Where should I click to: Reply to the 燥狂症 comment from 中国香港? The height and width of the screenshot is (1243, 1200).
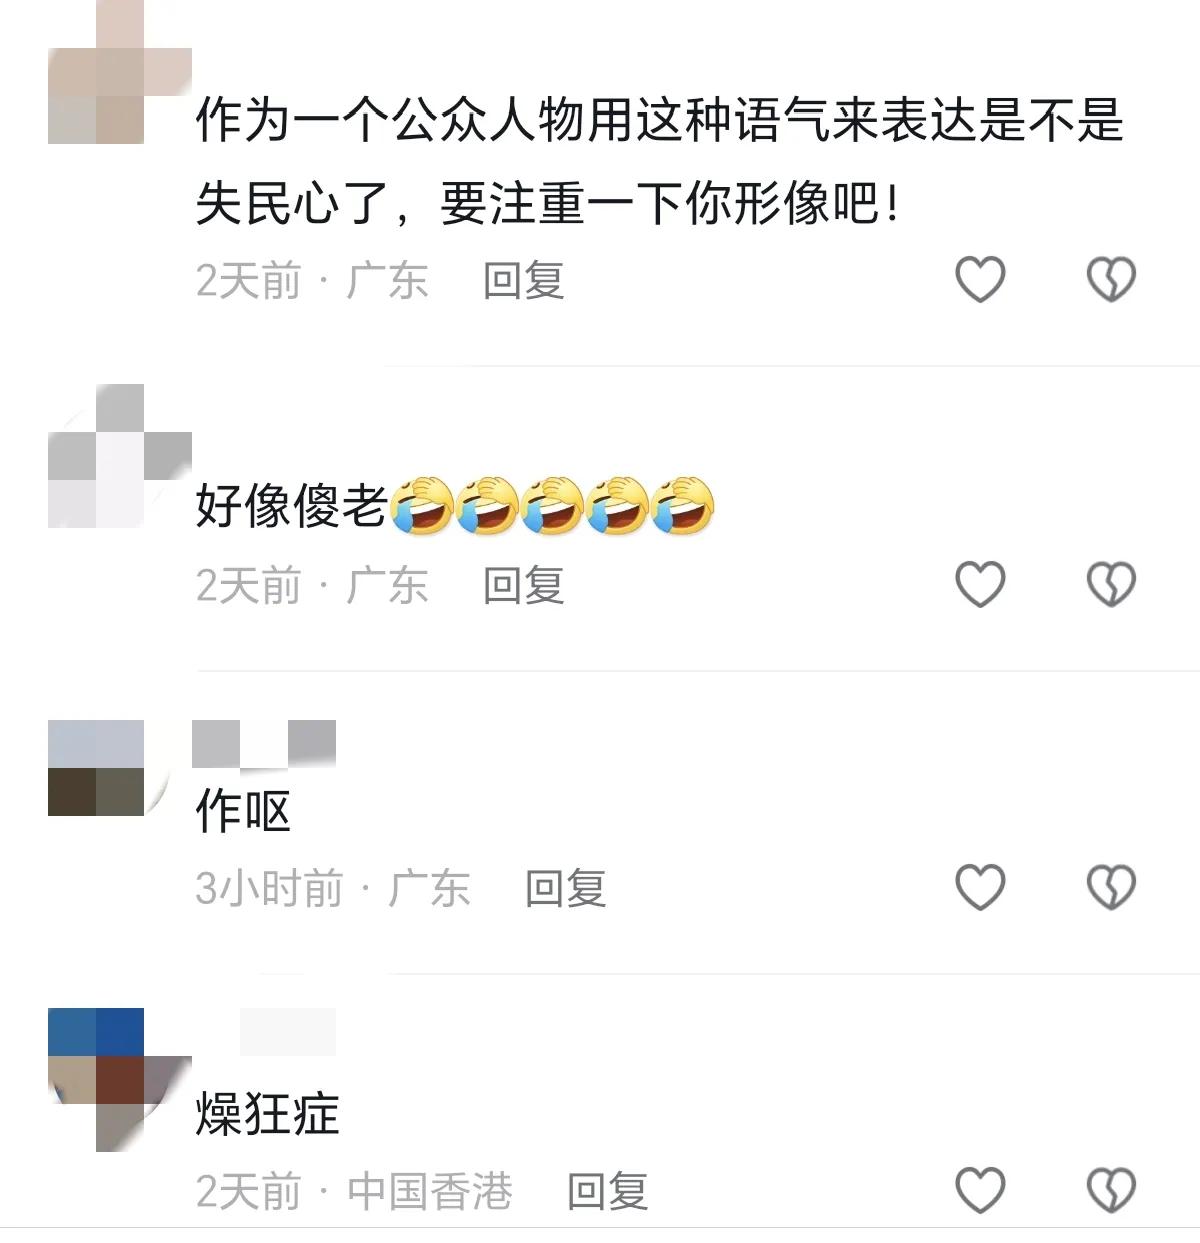608,1191
